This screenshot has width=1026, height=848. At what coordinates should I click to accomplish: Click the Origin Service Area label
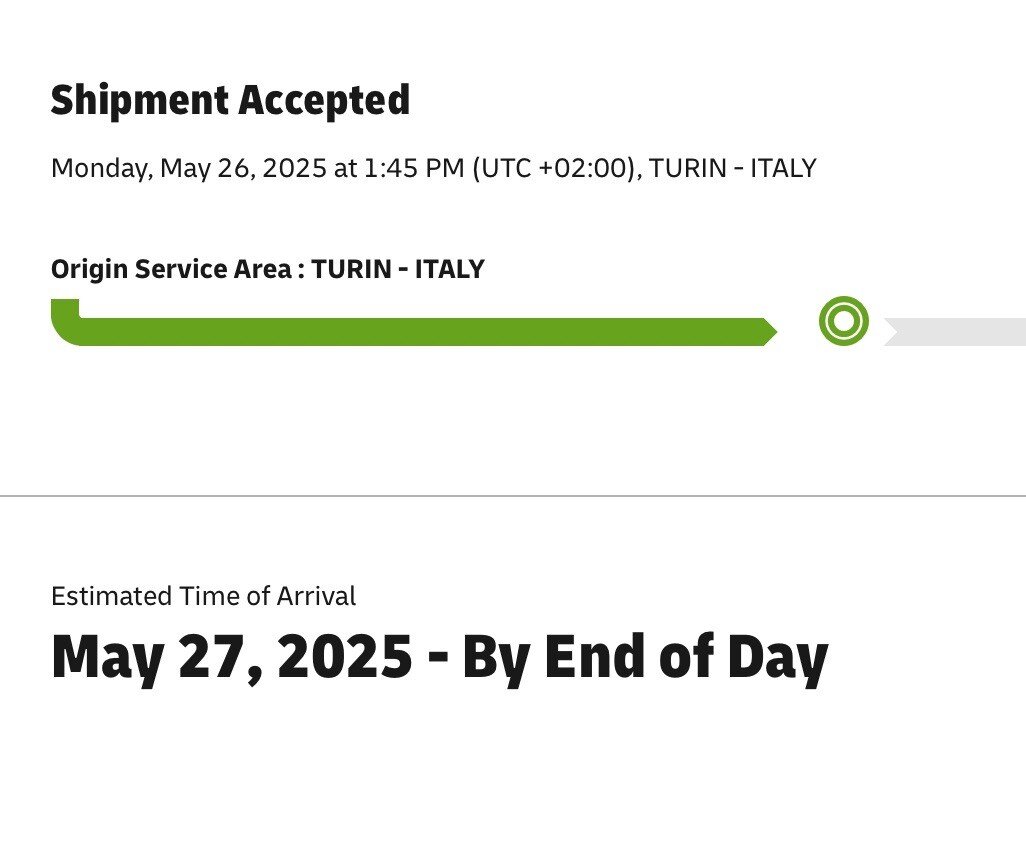(x=172, y=269)
